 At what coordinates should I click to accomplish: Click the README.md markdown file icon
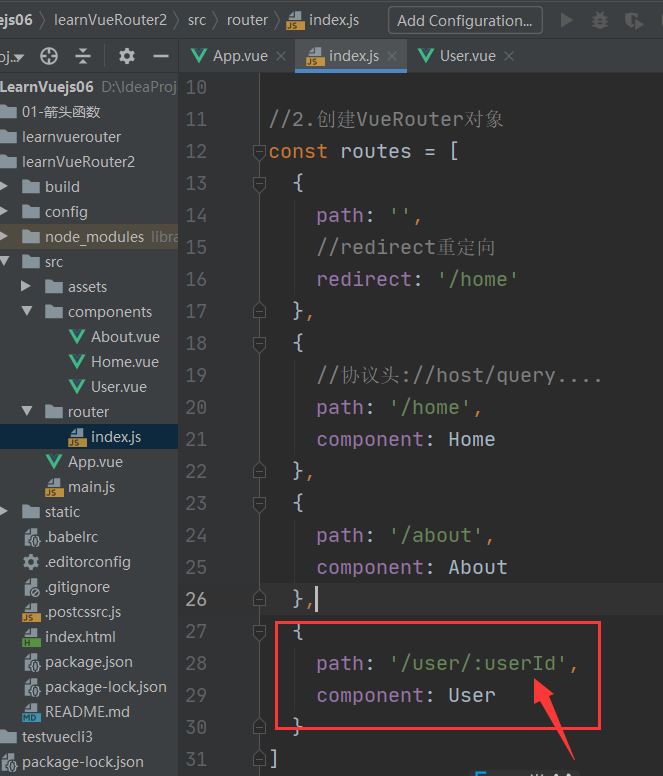pyautogui.click(x=31, y=712)
